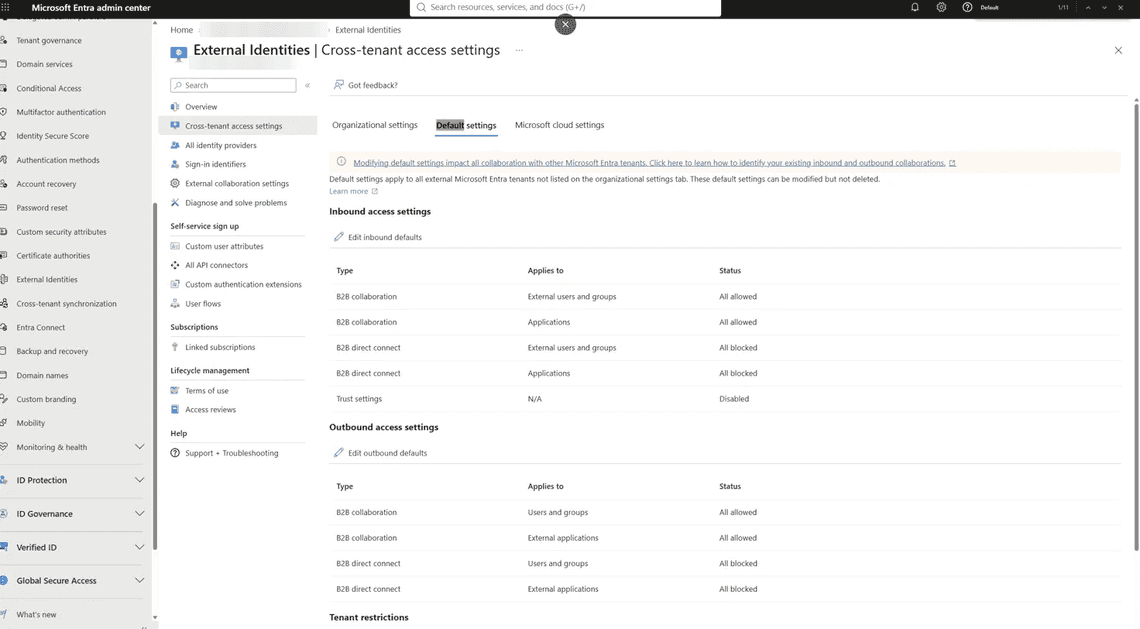
Task: Collapse the blade menu with double chevron
Action: (x=308, y=85)
